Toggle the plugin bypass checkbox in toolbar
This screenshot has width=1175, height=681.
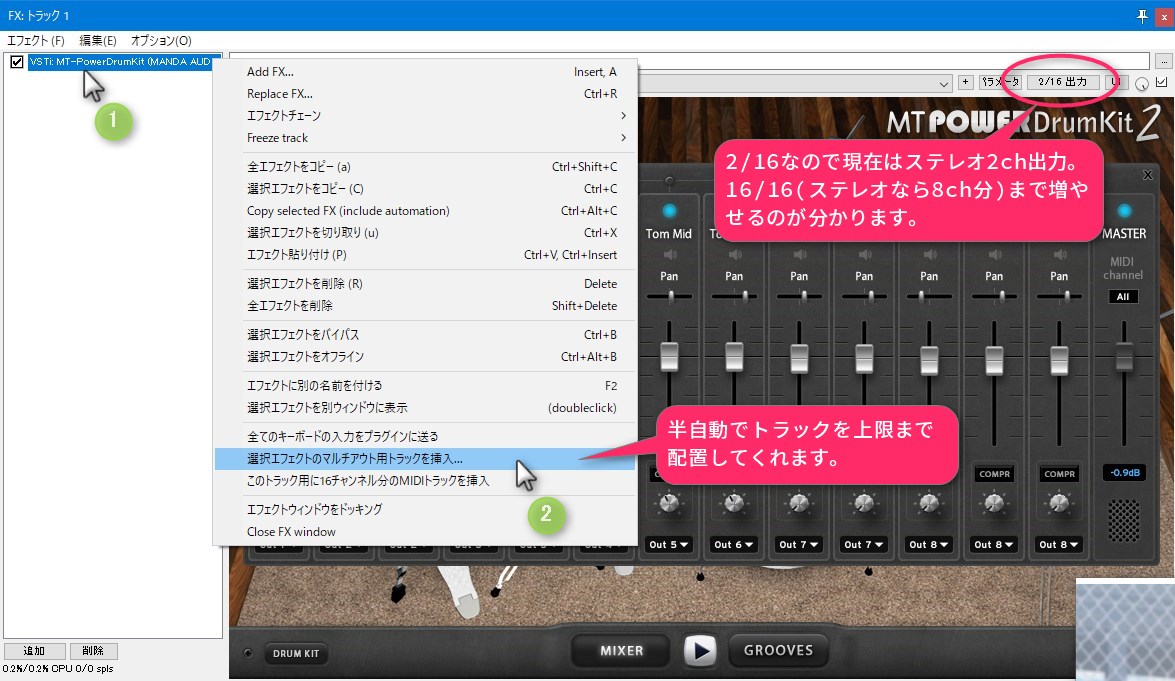click(1162, 82)
